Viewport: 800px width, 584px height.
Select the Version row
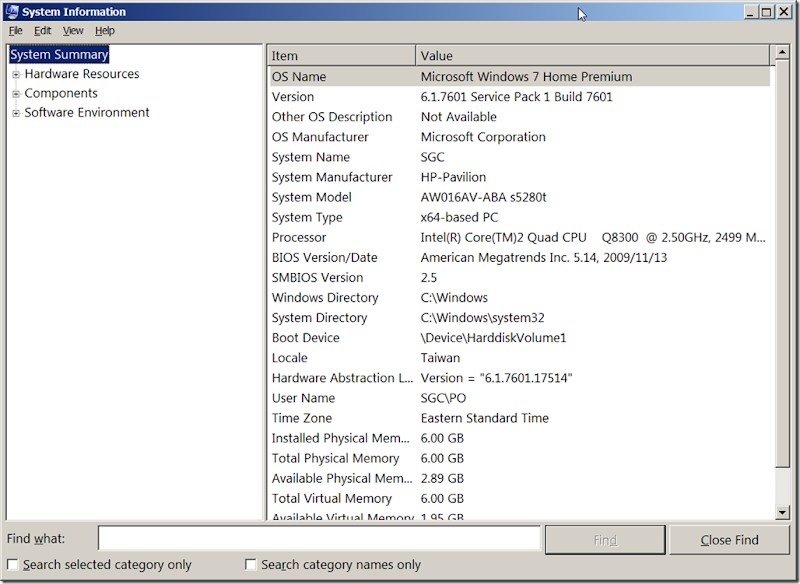(519, 97)
